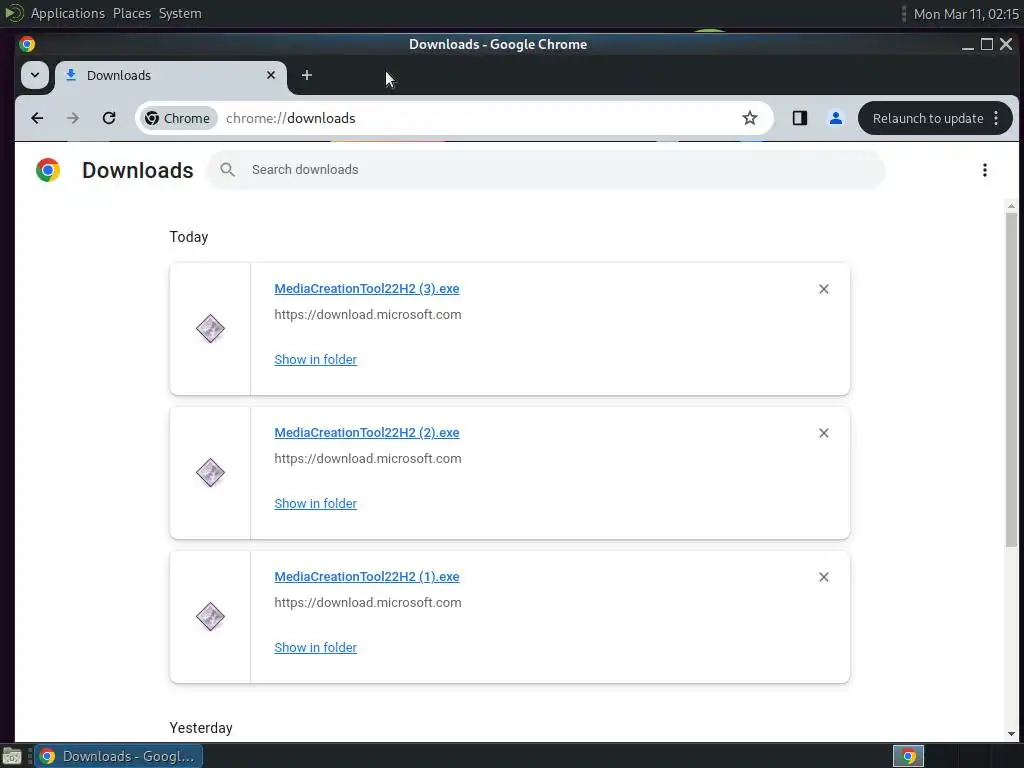Click file icon of MediaCreationTool22H2 (1).exe
Screen dimensions: 1024x768
click(x=210, y=616)
